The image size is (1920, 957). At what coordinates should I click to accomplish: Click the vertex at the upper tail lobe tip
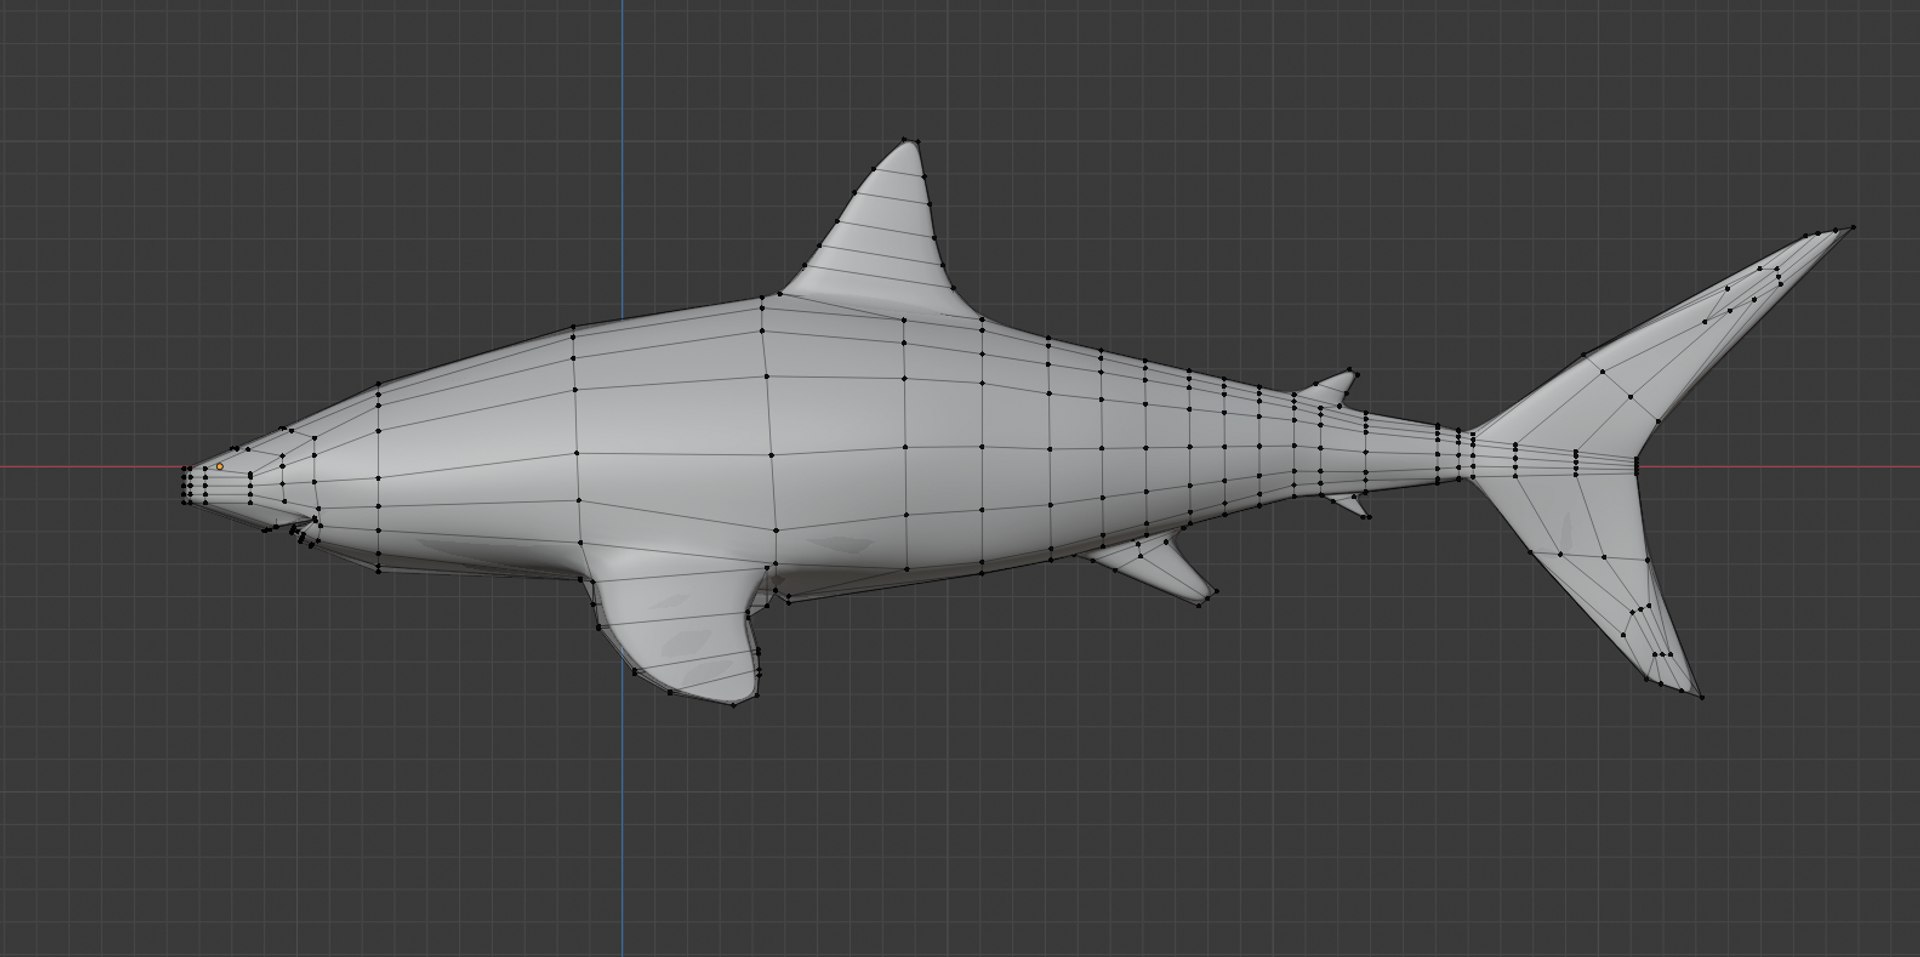(1853, 227)
